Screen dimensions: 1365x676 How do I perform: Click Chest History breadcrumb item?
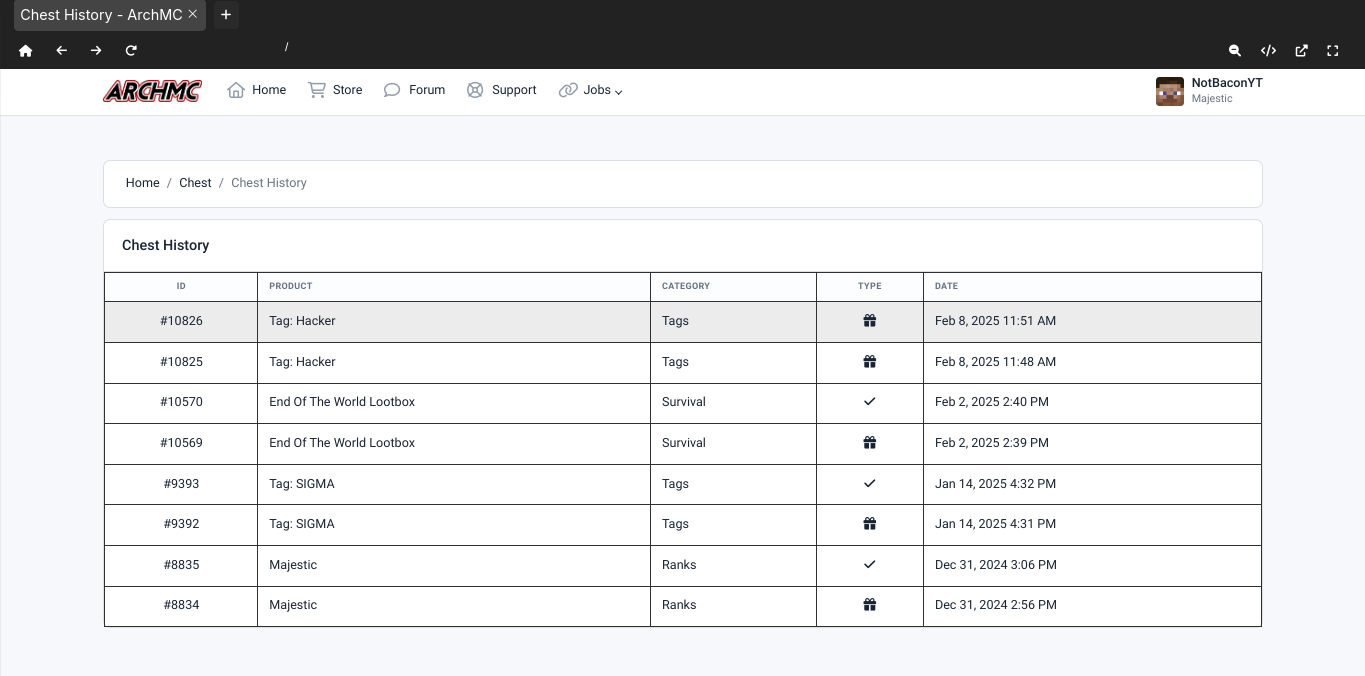tap(269, 183)
